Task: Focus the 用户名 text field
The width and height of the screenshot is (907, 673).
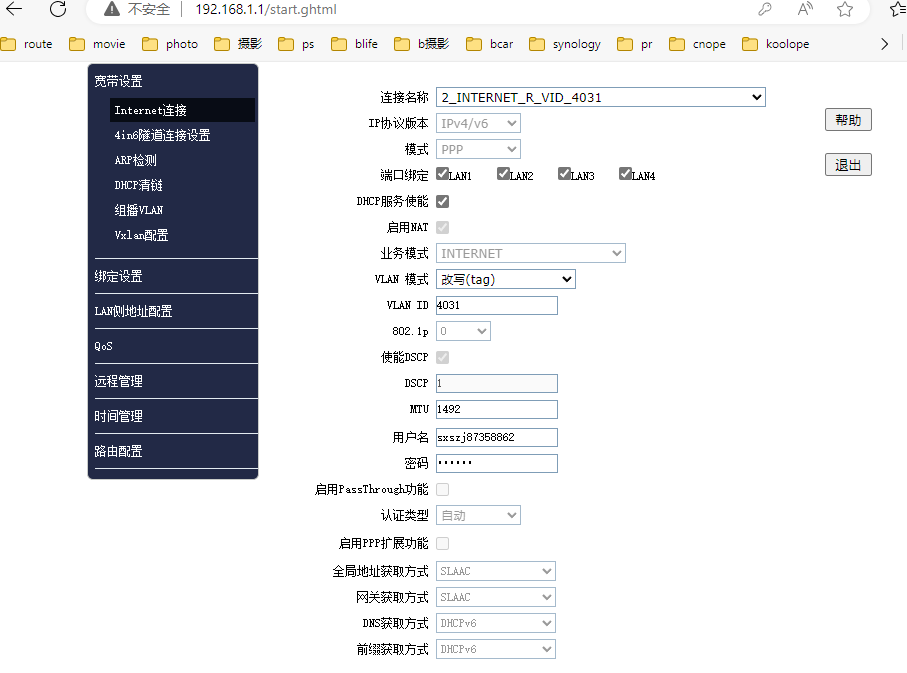Action: [496, 437]
